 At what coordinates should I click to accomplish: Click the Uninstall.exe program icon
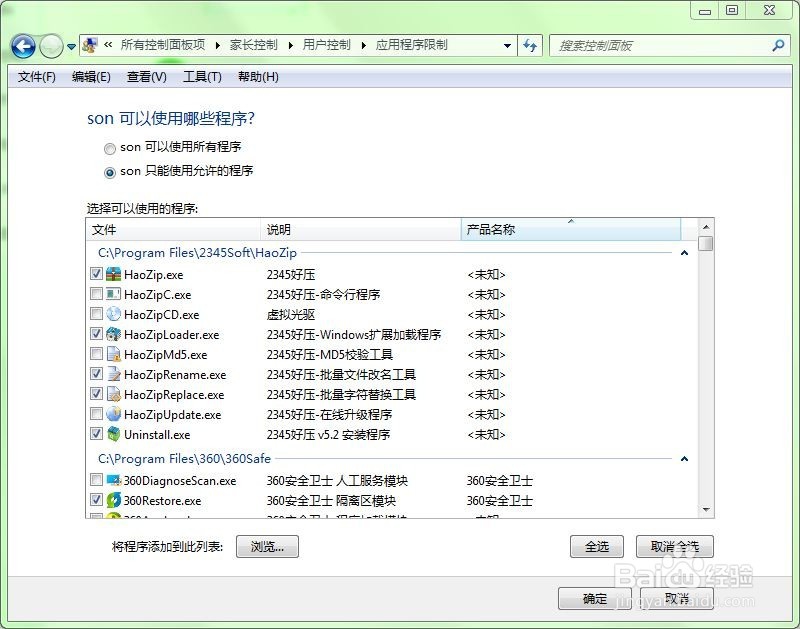coord(113,434)
